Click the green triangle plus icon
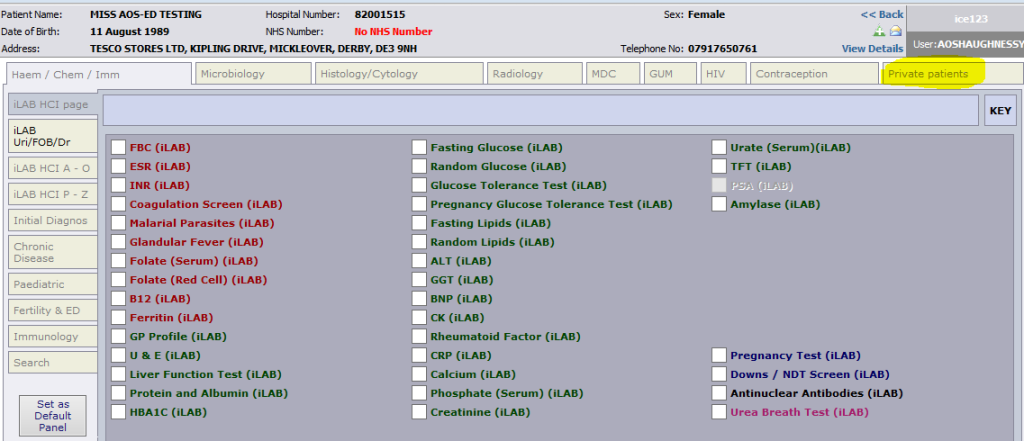 (879, 31)
